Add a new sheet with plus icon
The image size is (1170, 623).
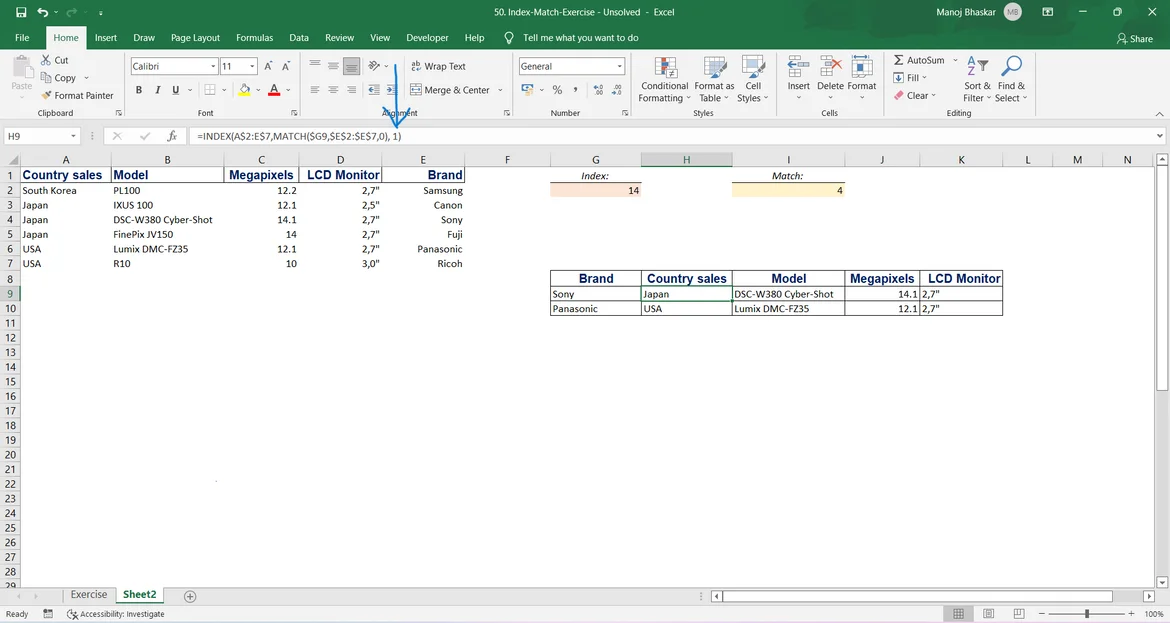[190, 596]
